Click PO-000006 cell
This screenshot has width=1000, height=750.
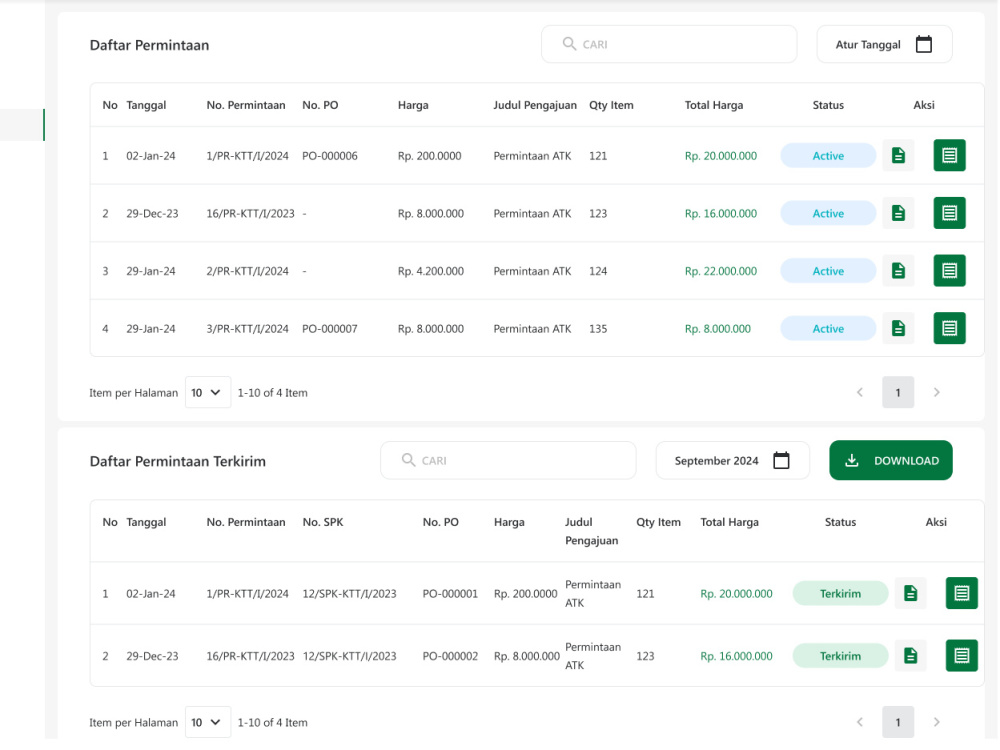tap(330, 156)
